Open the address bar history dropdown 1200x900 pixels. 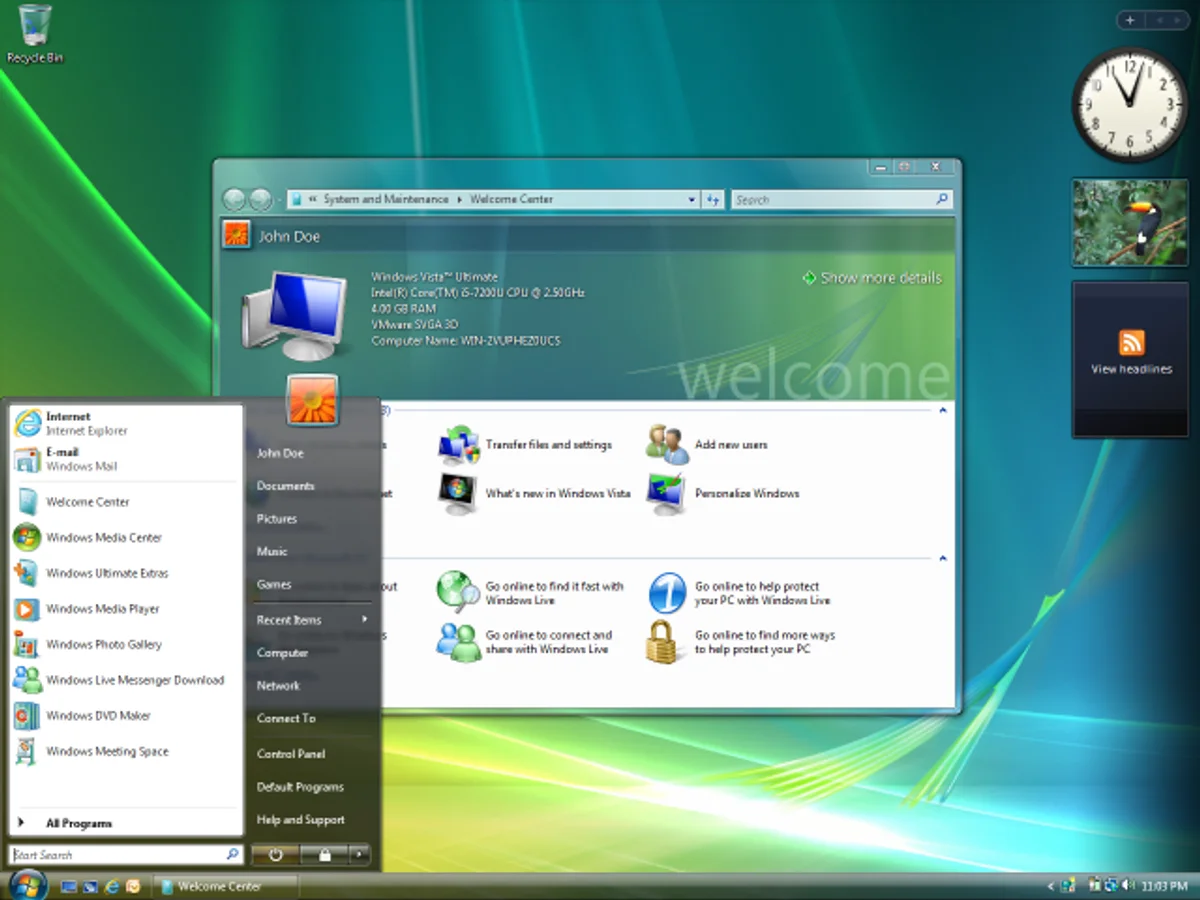691,199
